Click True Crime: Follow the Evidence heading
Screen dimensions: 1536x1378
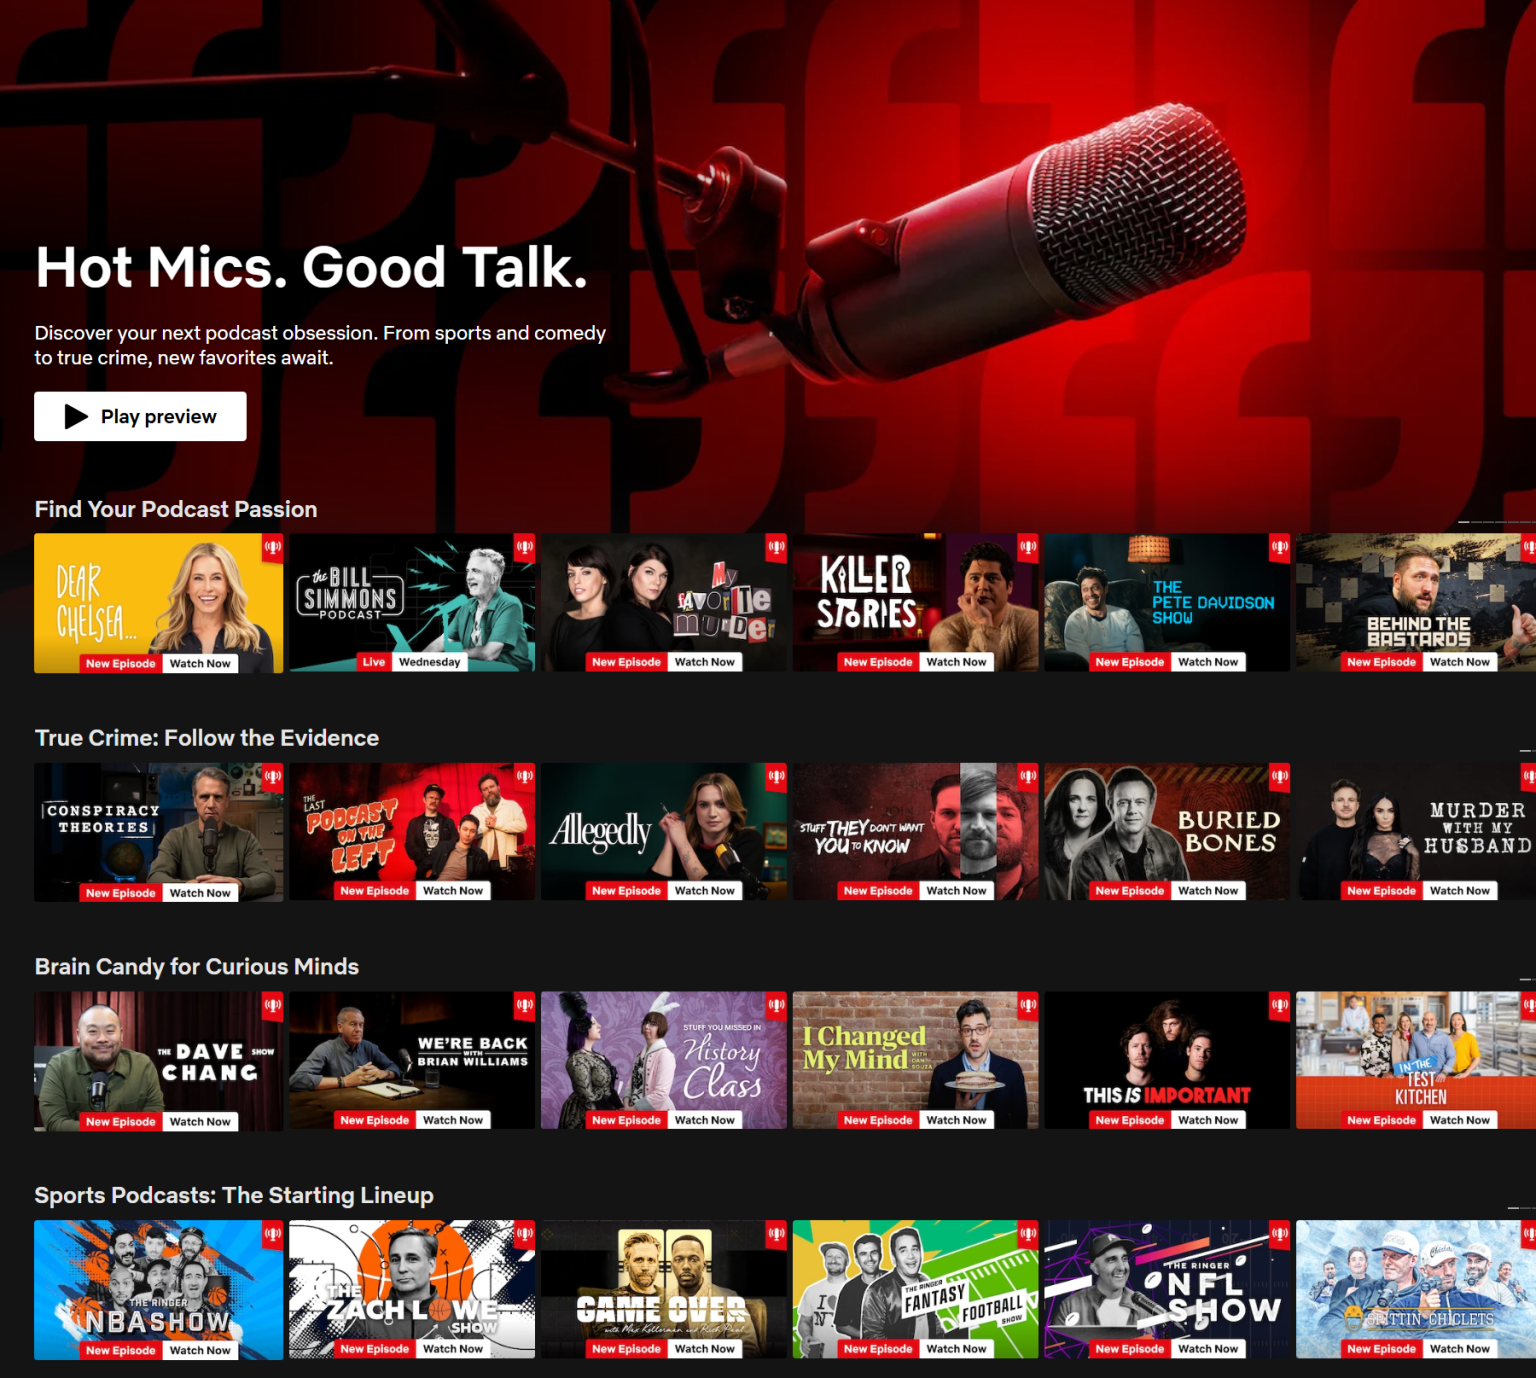207,738
